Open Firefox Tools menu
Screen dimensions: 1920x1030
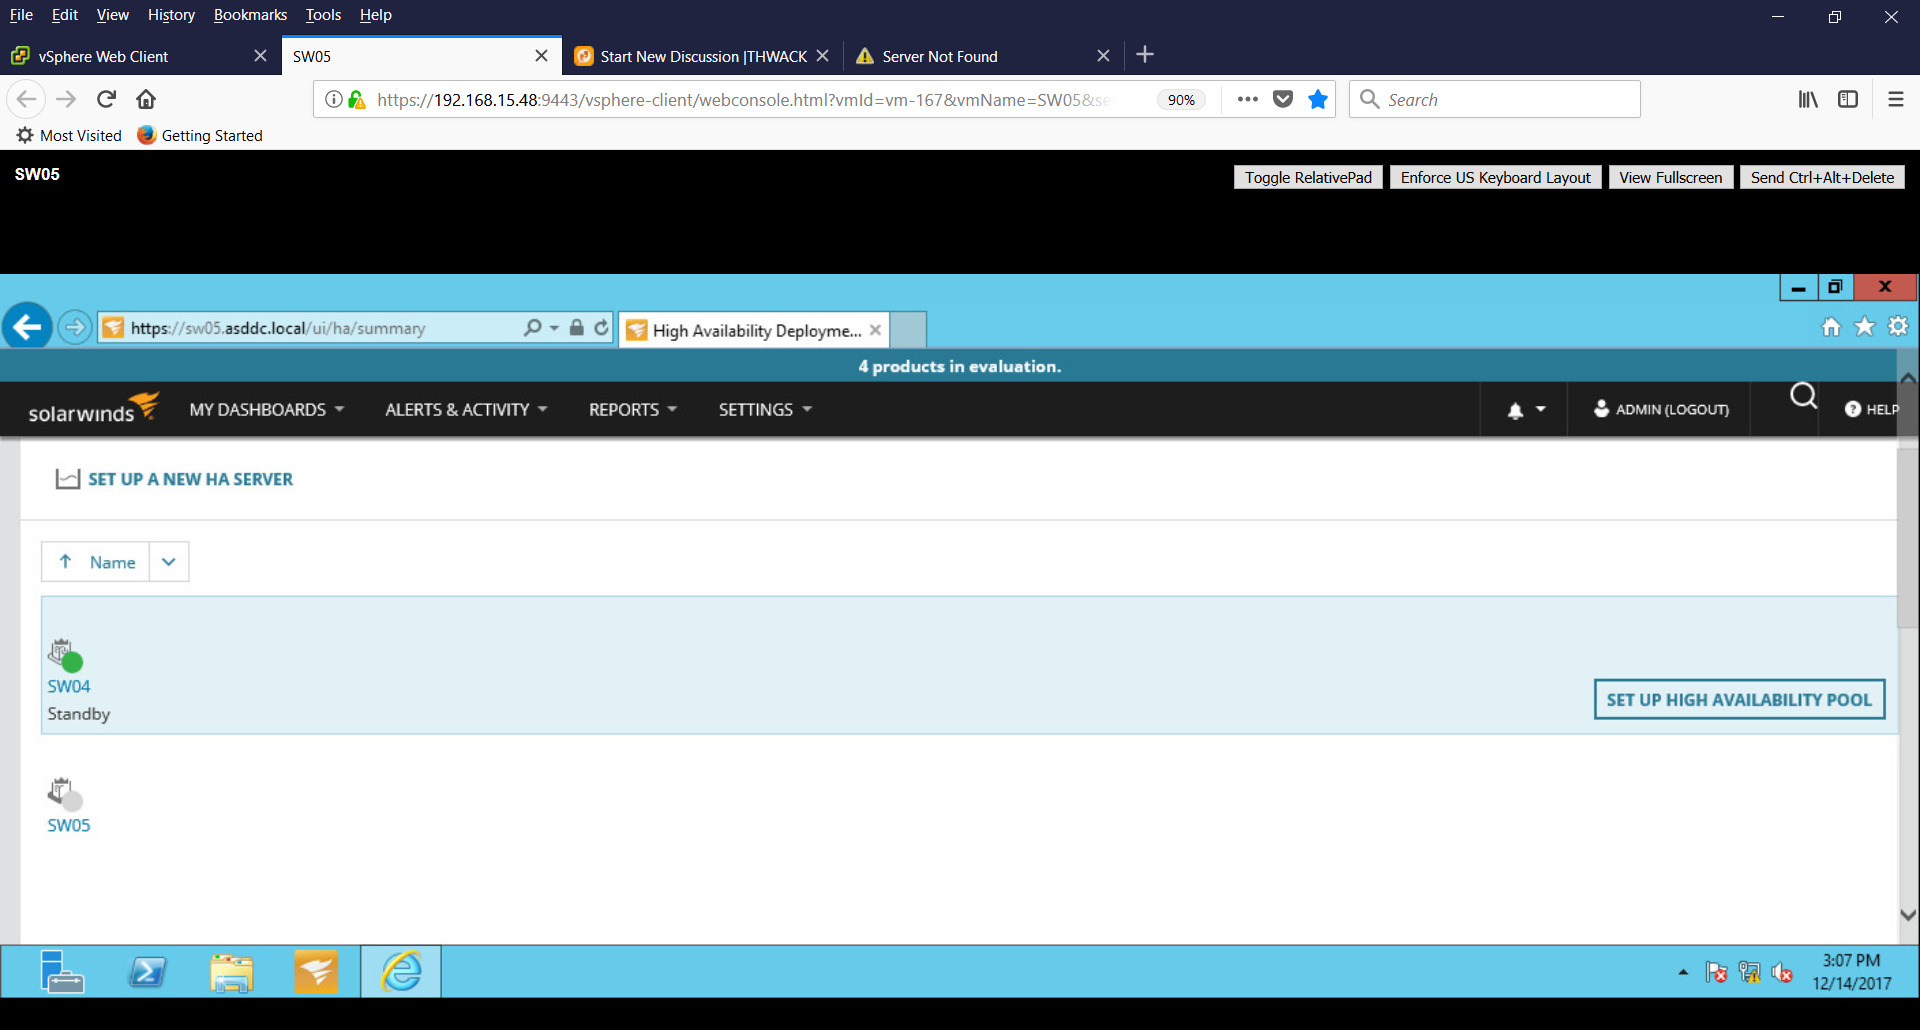click(323, 15)
